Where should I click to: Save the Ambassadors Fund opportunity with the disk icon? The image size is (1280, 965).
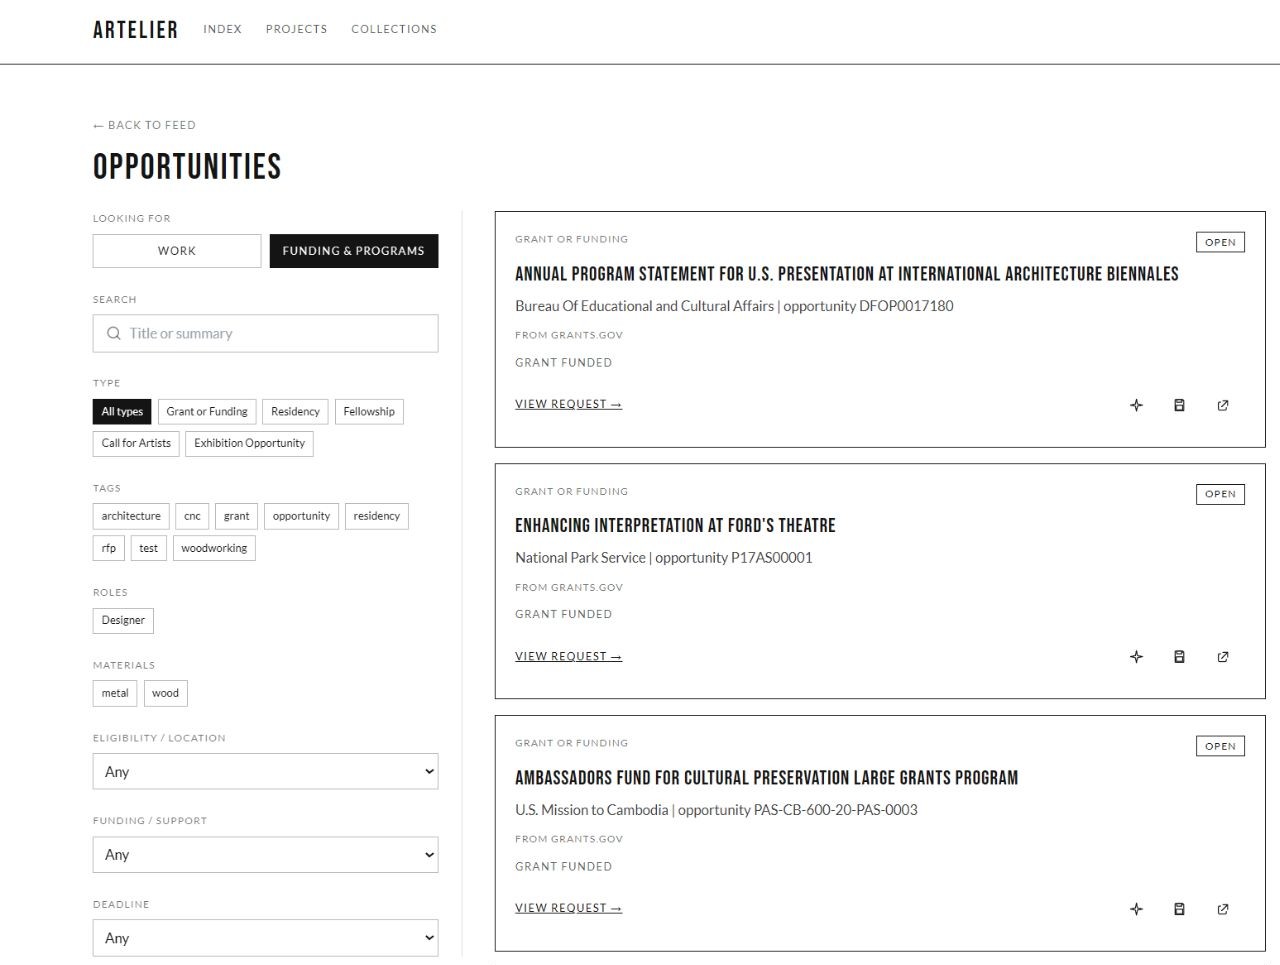(1179, 909)
